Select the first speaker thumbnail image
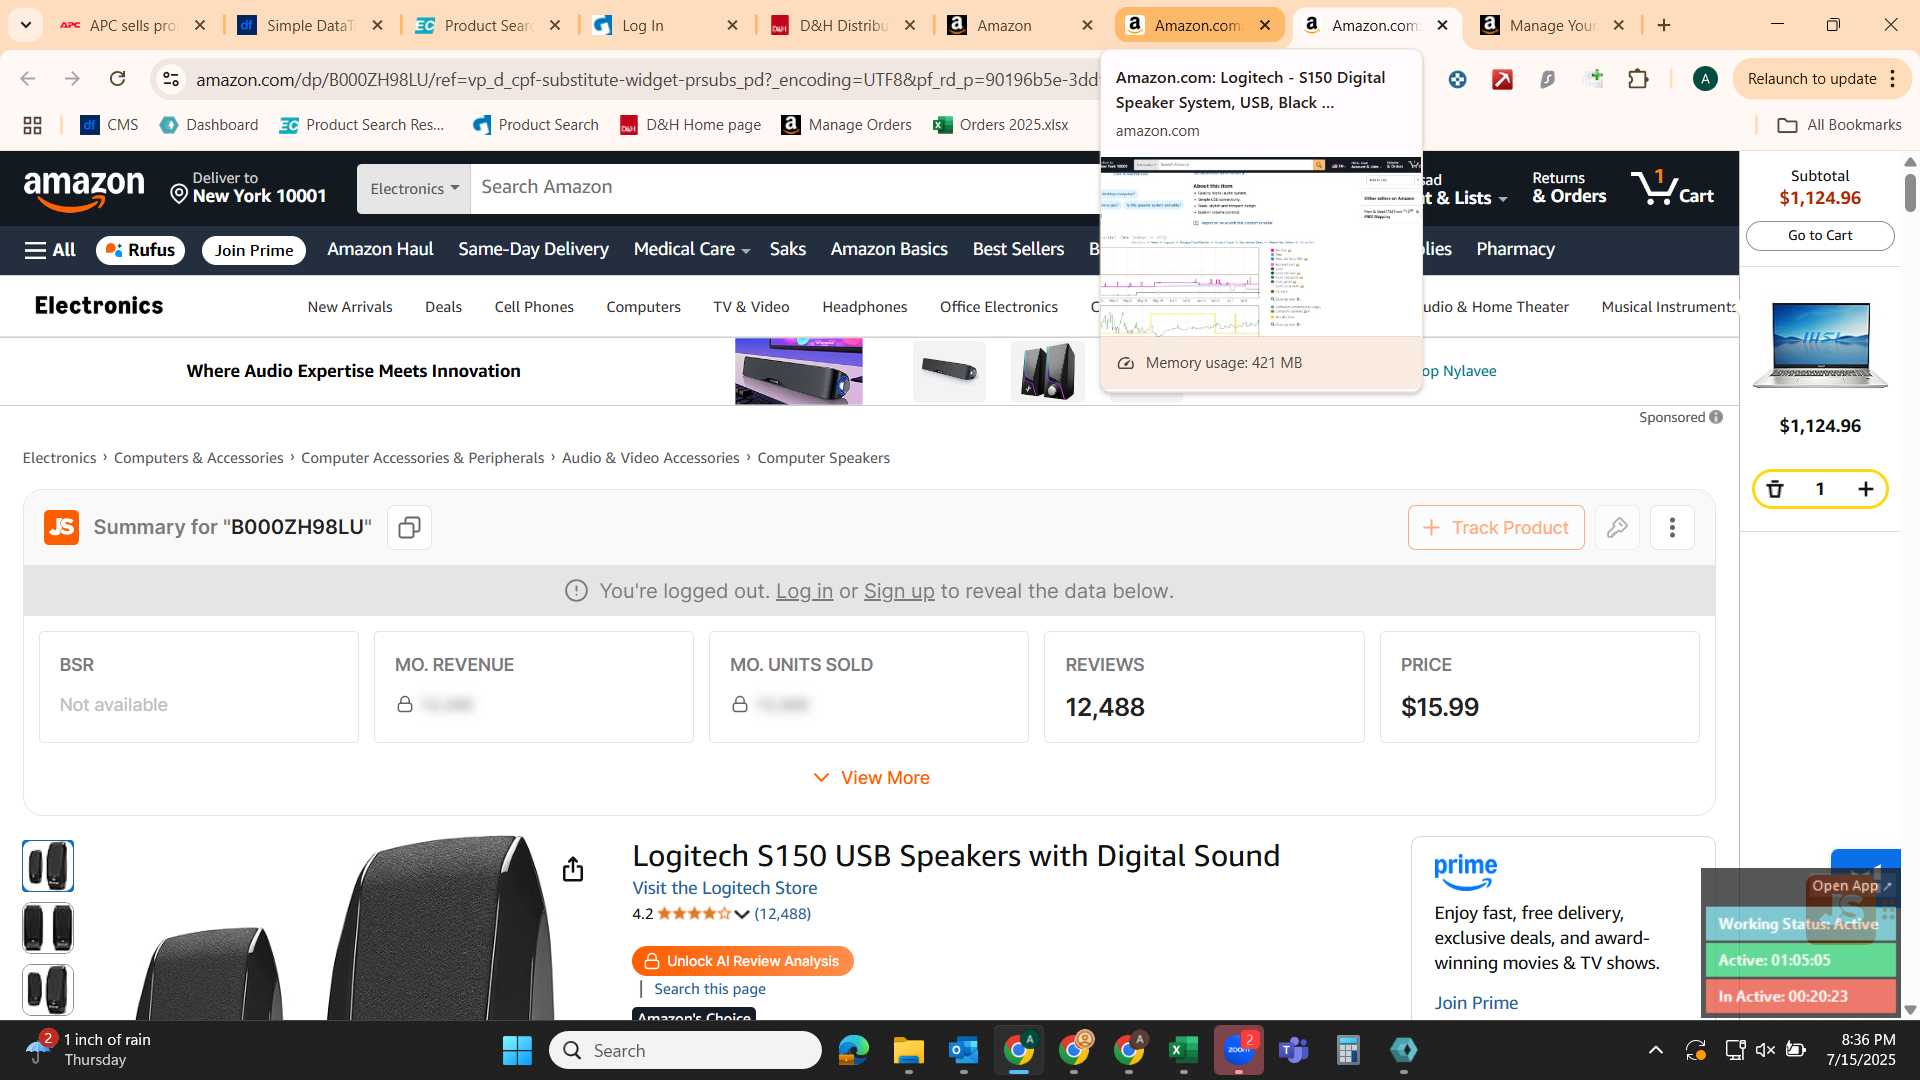Screen dimensions: 1920x1080 [48, 866]
